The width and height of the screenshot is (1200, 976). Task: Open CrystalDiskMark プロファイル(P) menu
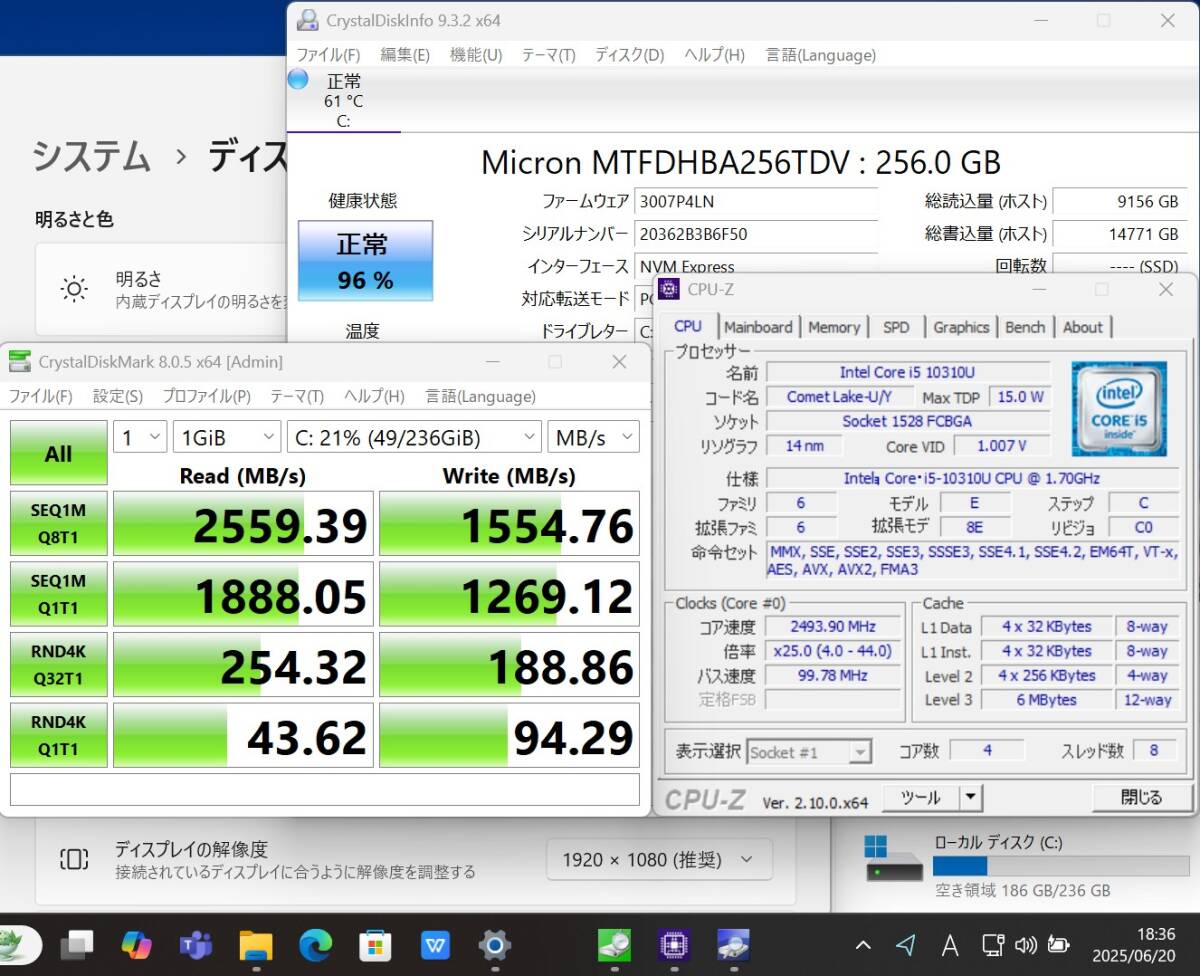tap(206, 396)
